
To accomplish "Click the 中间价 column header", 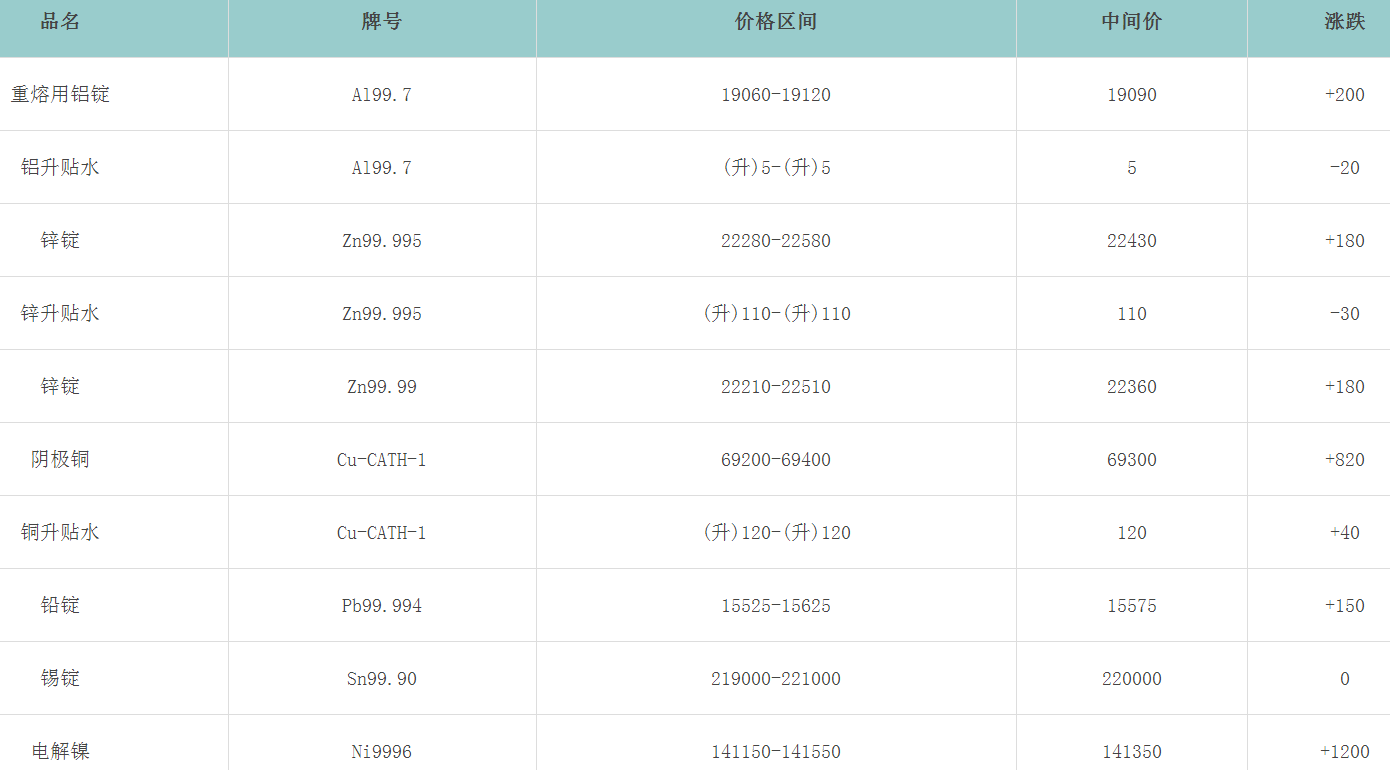I will click(x=1131, y=22).
